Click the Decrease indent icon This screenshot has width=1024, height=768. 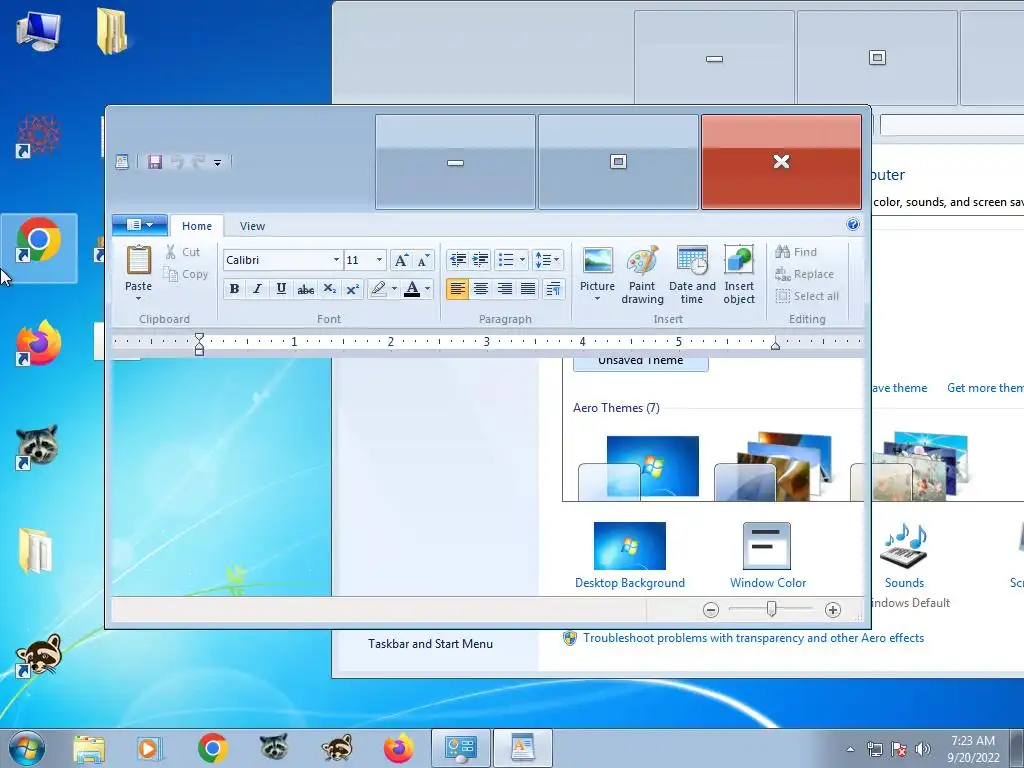pos(458,260)
